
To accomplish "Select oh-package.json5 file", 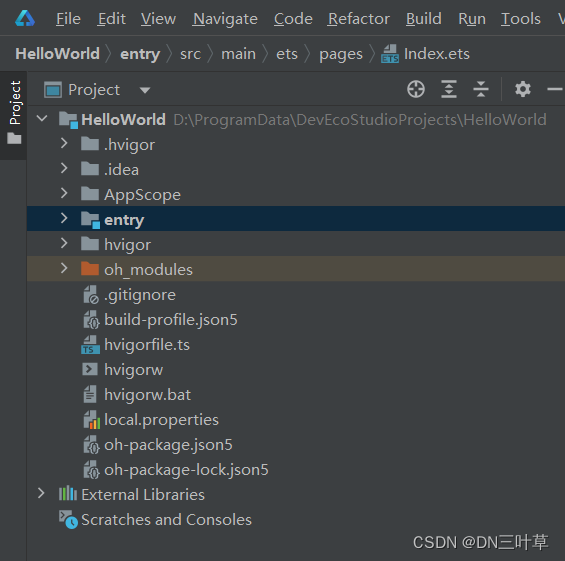I will click(x=295, y=445).
